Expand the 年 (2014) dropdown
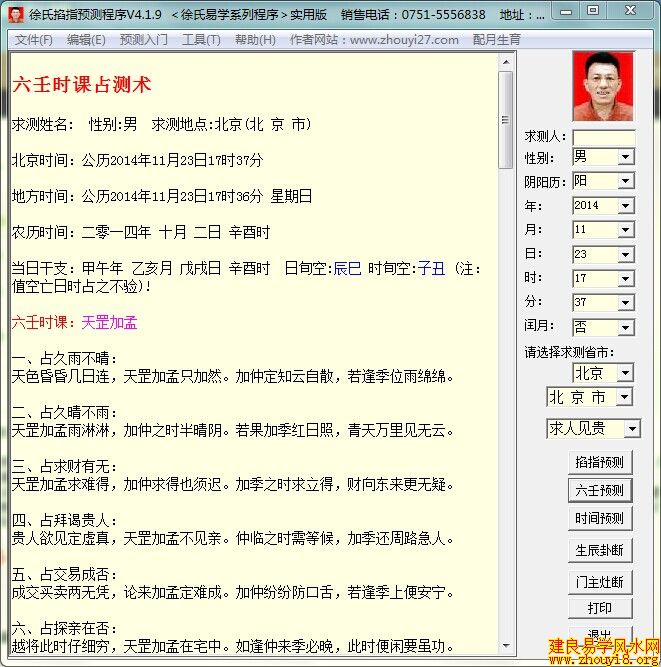661x667 pixels. 625,206
